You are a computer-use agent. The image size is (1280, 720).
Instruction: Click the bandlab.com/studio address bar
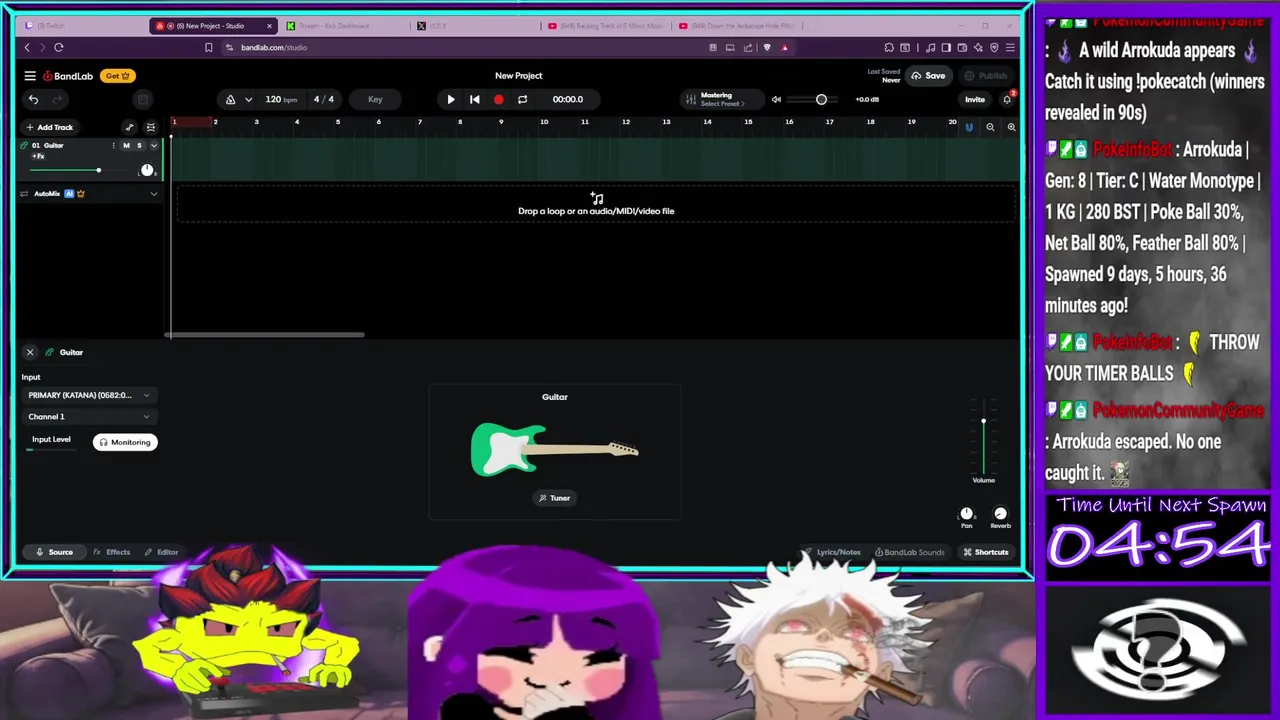(274, 47)
